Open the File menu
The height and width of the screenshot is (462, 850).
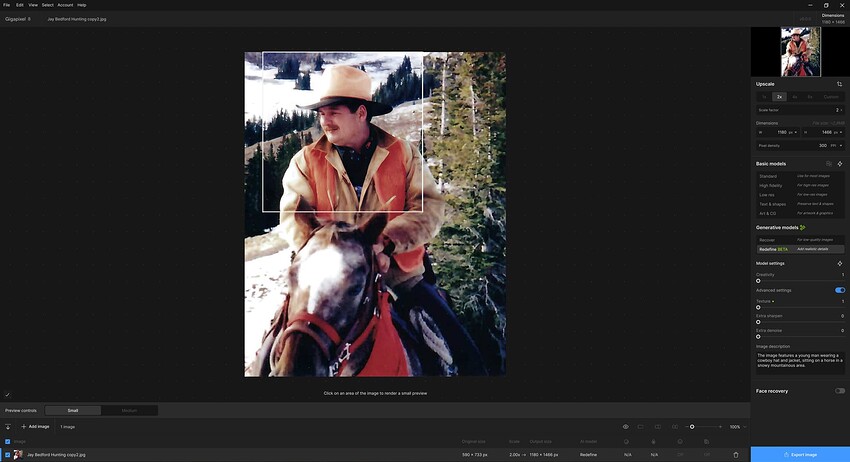tap(7, 5)
